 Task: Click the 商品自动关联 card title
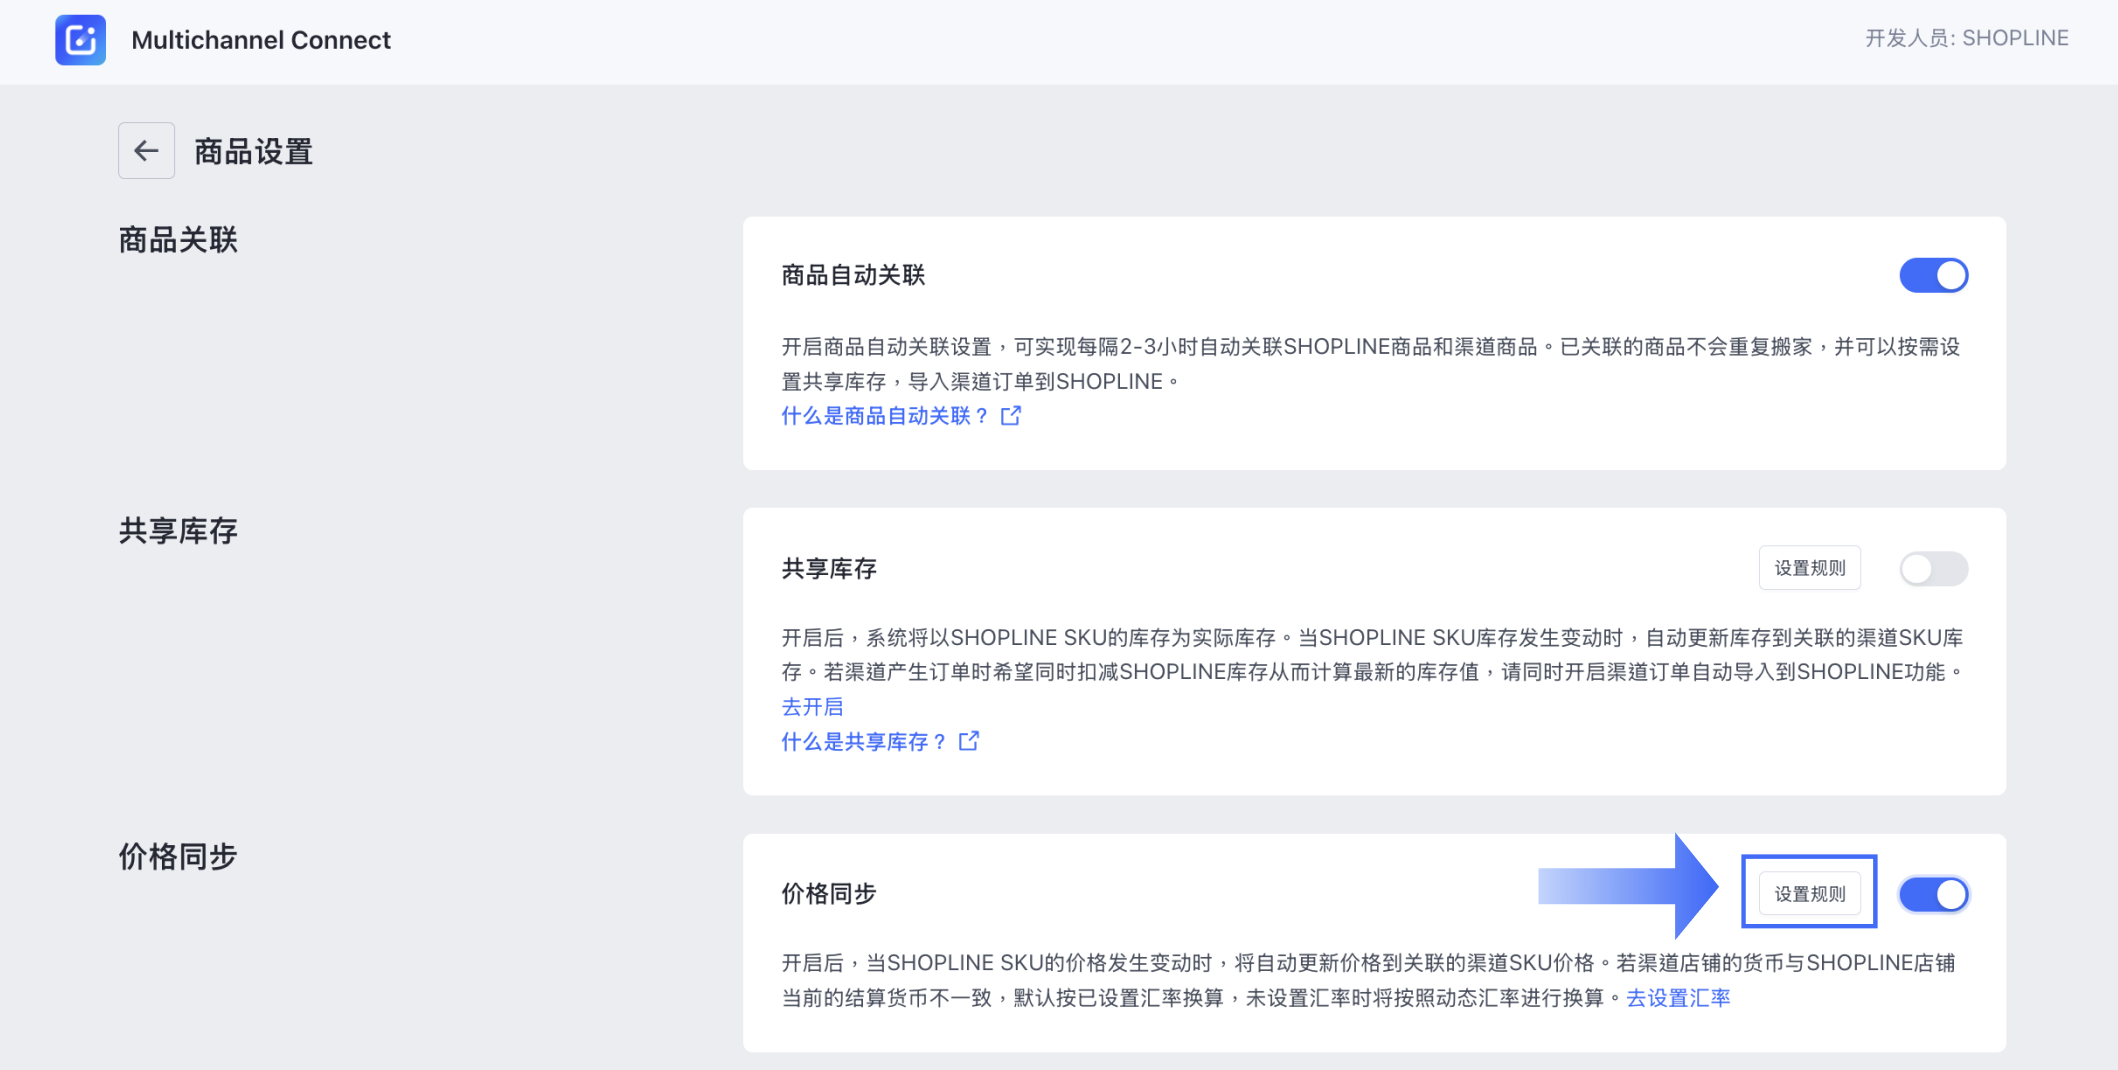click(853, 275)
